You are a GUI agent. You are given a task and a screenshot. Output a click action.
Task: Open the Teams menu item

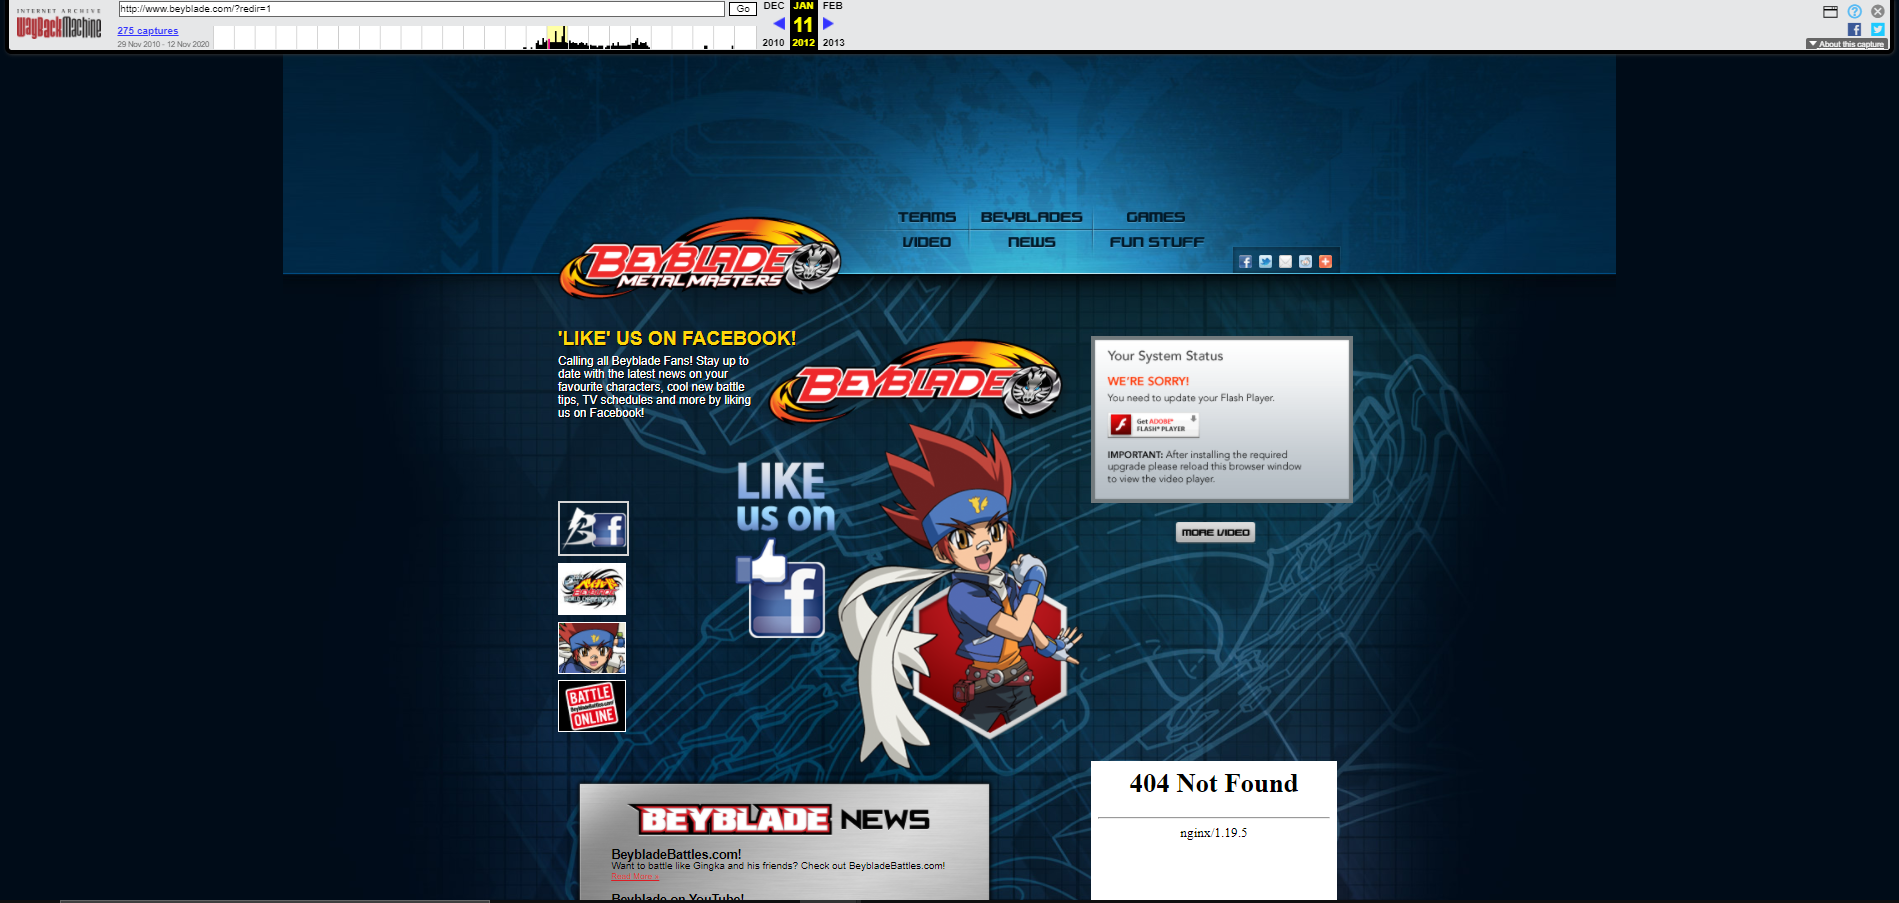point(927,217)
